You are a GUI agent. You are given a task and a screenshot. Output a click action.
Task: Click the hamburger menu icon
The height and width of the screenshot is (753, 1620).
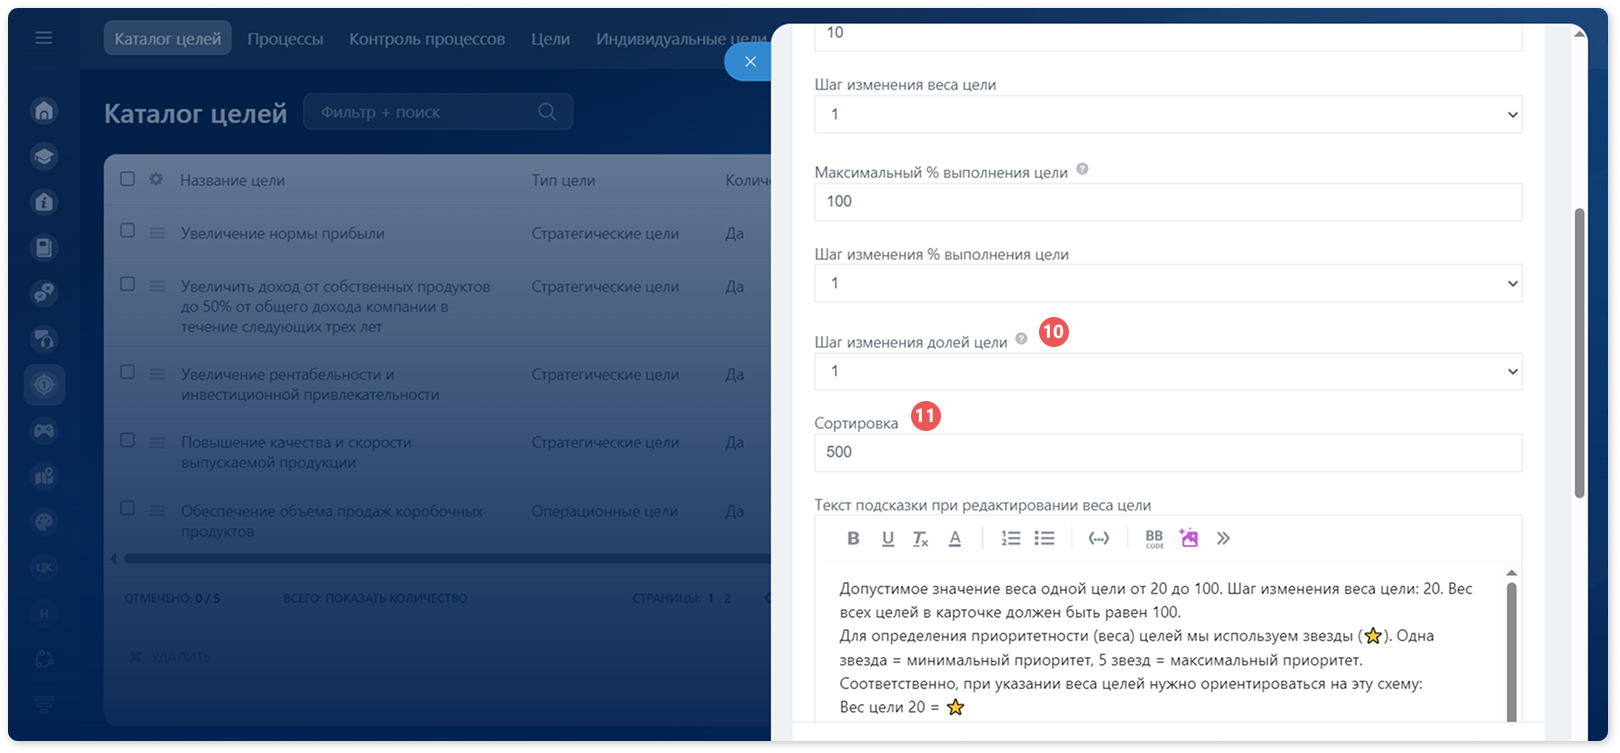click(44, 38)
